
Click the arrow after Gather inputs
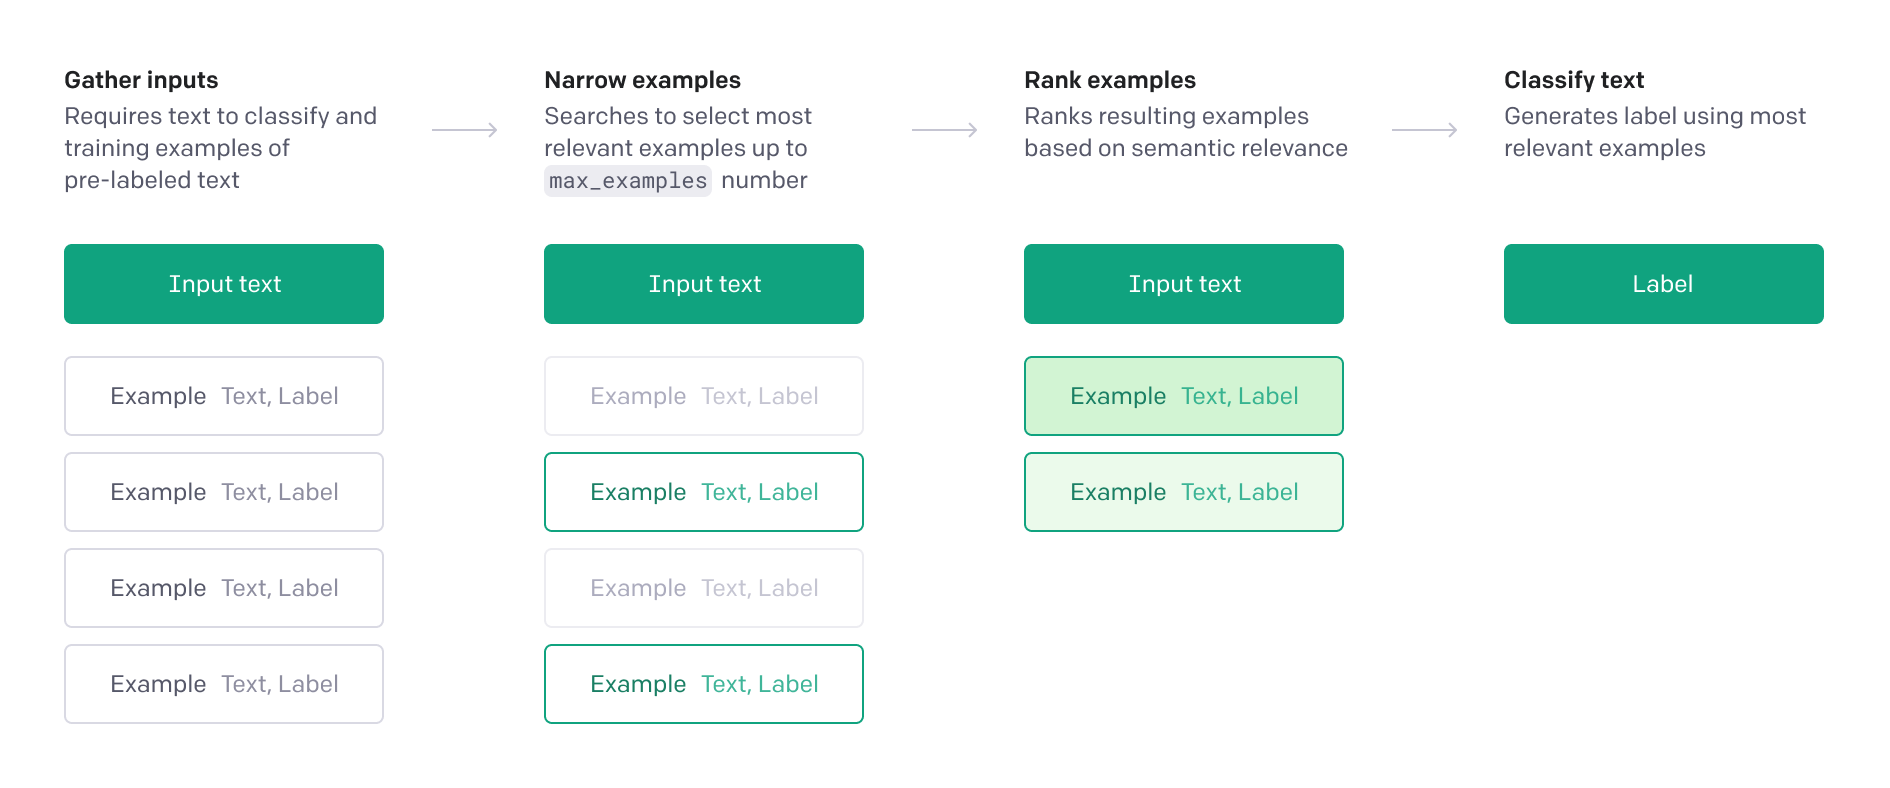[465, 130]
